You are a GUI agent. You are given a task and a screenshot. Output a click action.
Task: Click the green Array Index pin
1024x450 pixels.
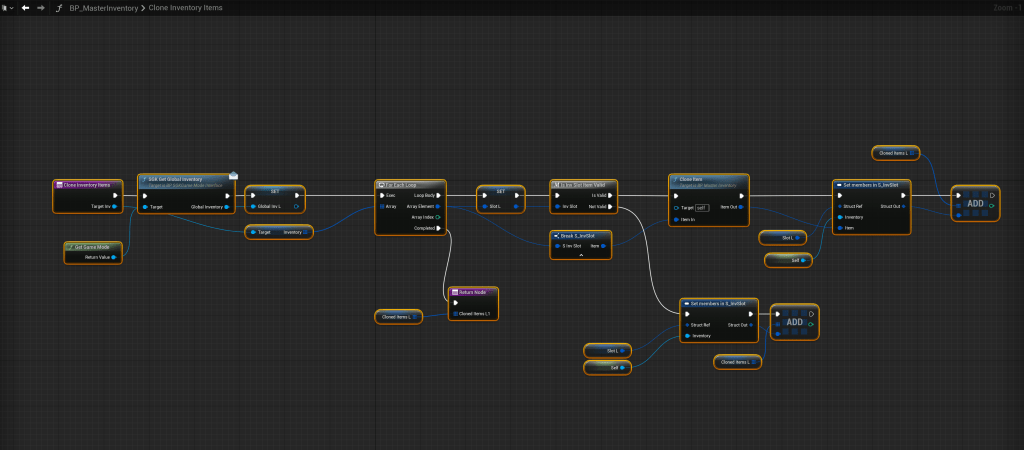pos(438,217)
